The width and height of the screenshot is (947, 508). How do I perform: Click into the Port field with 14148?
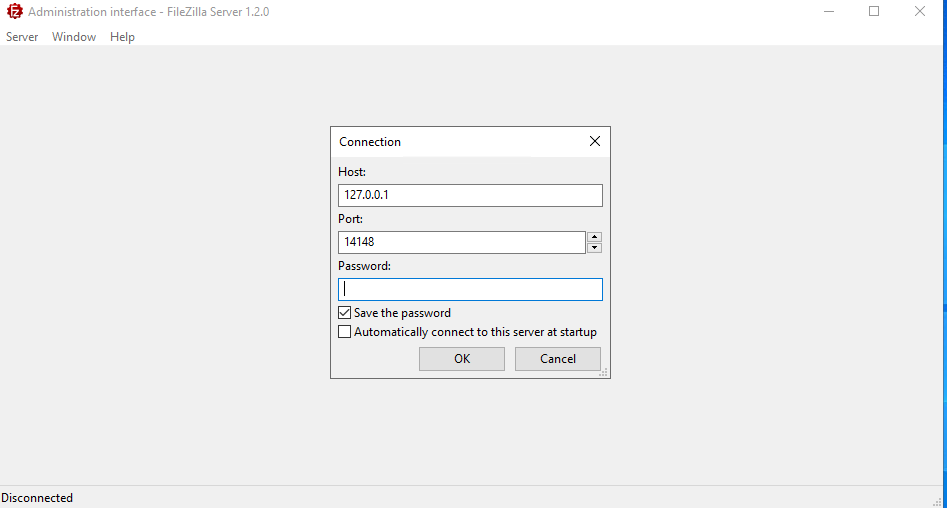point(461,242)
